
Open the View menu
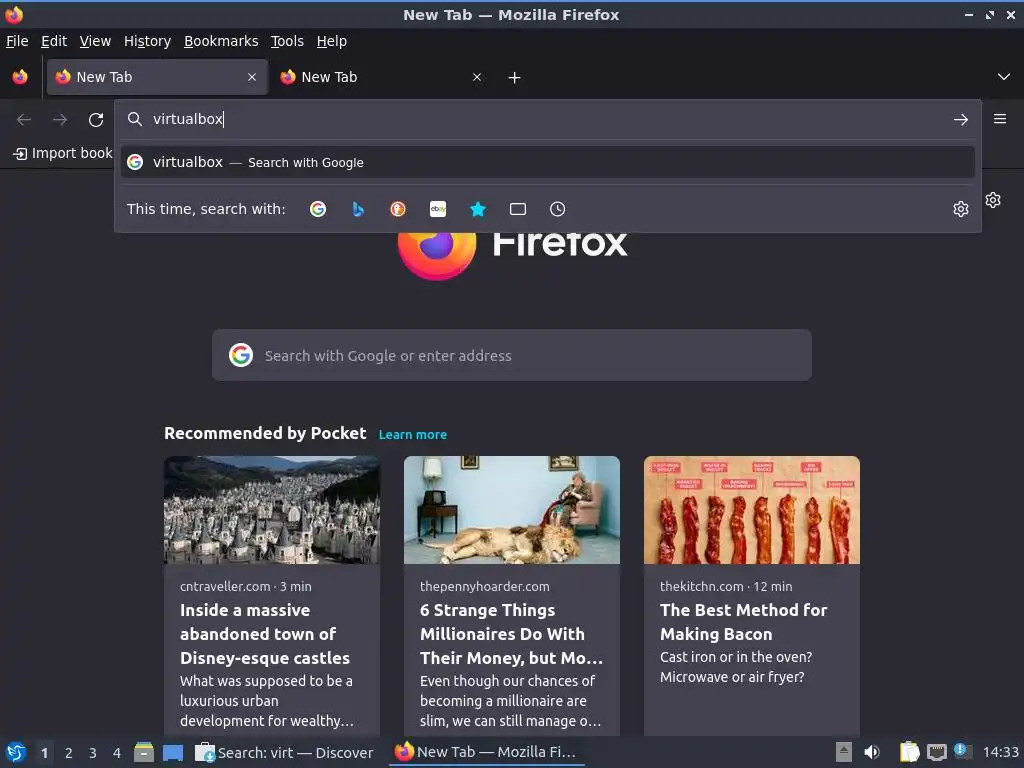coord(95,41)
